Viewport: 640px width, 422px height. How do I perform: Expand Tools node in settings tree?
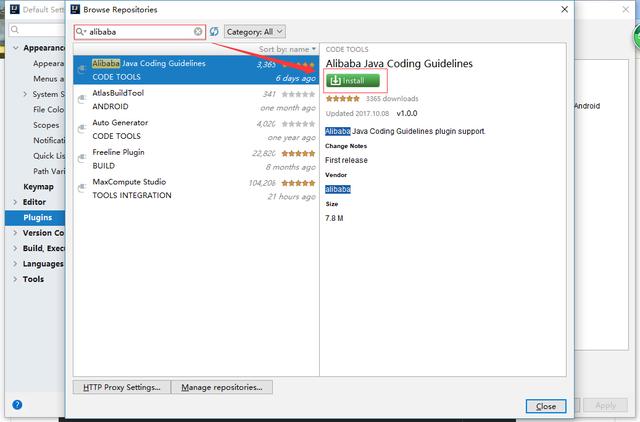15,279
